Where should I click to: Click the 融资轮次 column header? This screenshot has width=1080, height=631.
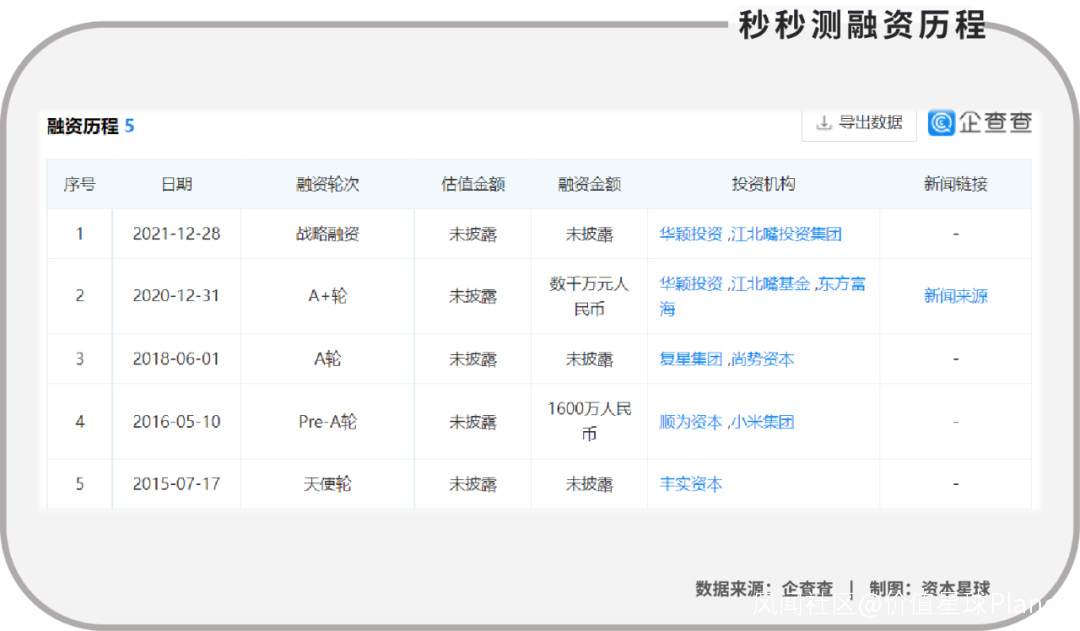[327, 184]
